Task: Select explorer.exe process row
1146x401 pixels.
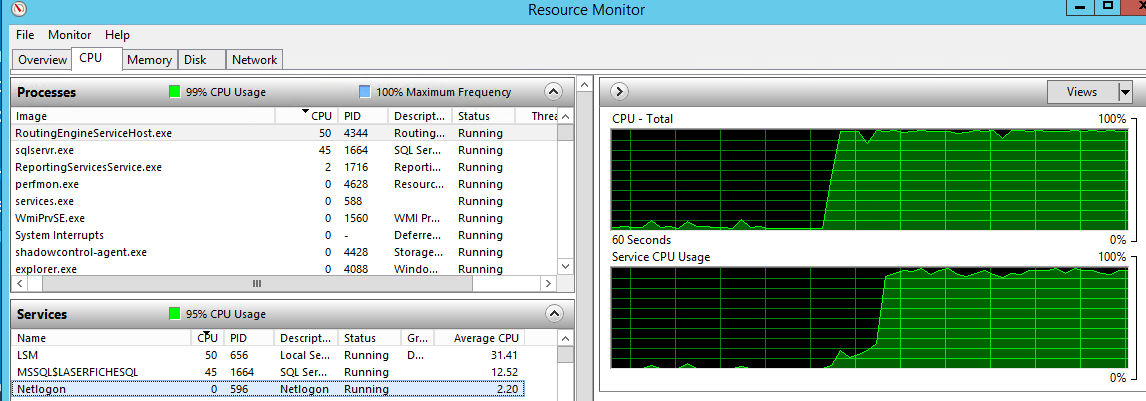Action: (x=285, y=269)
